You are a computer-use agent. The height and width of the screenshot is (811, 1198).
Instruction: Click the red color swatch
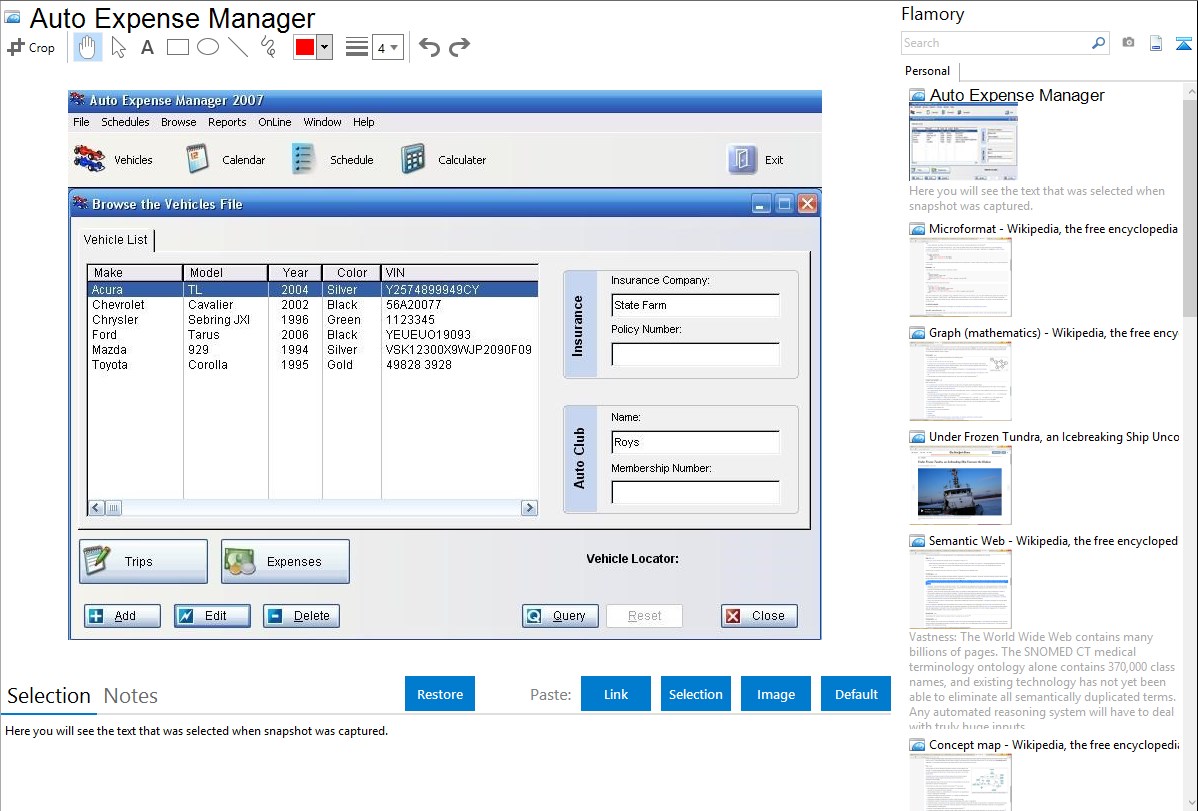click(305, 47)
